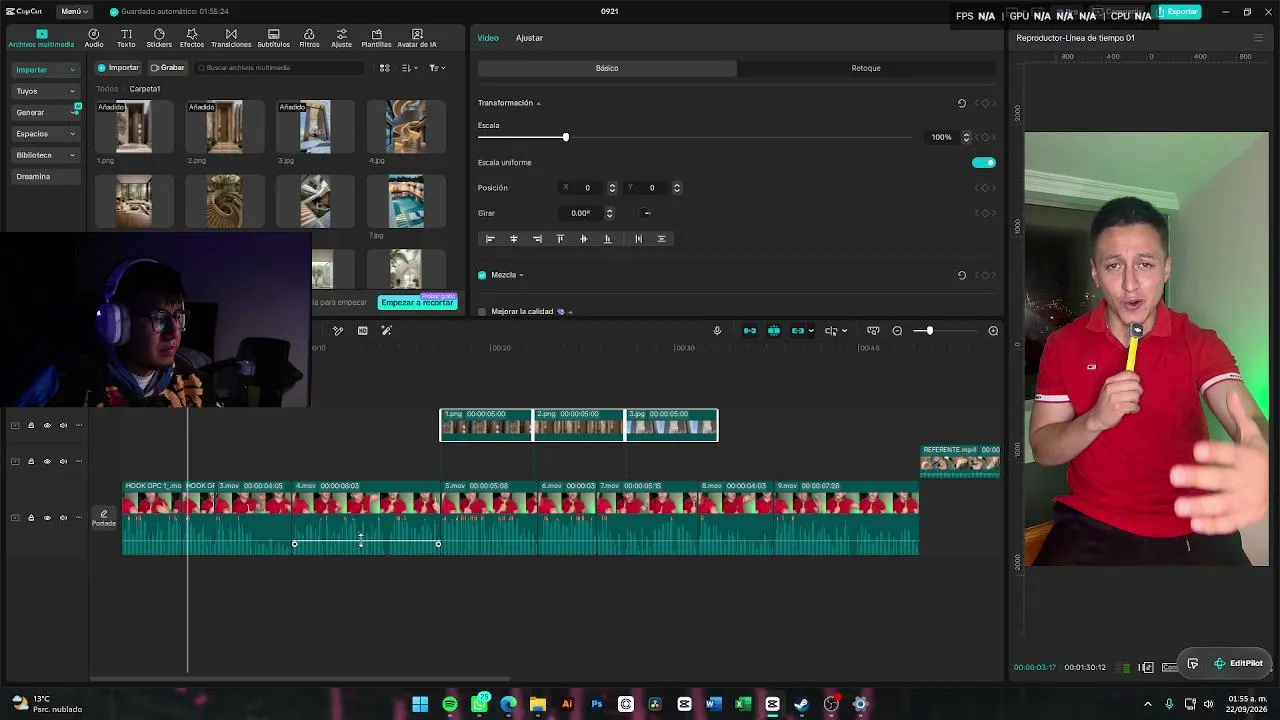
Task: Enable the Mejorar la calidad checkbox
Action: click(x=482, y=312)
